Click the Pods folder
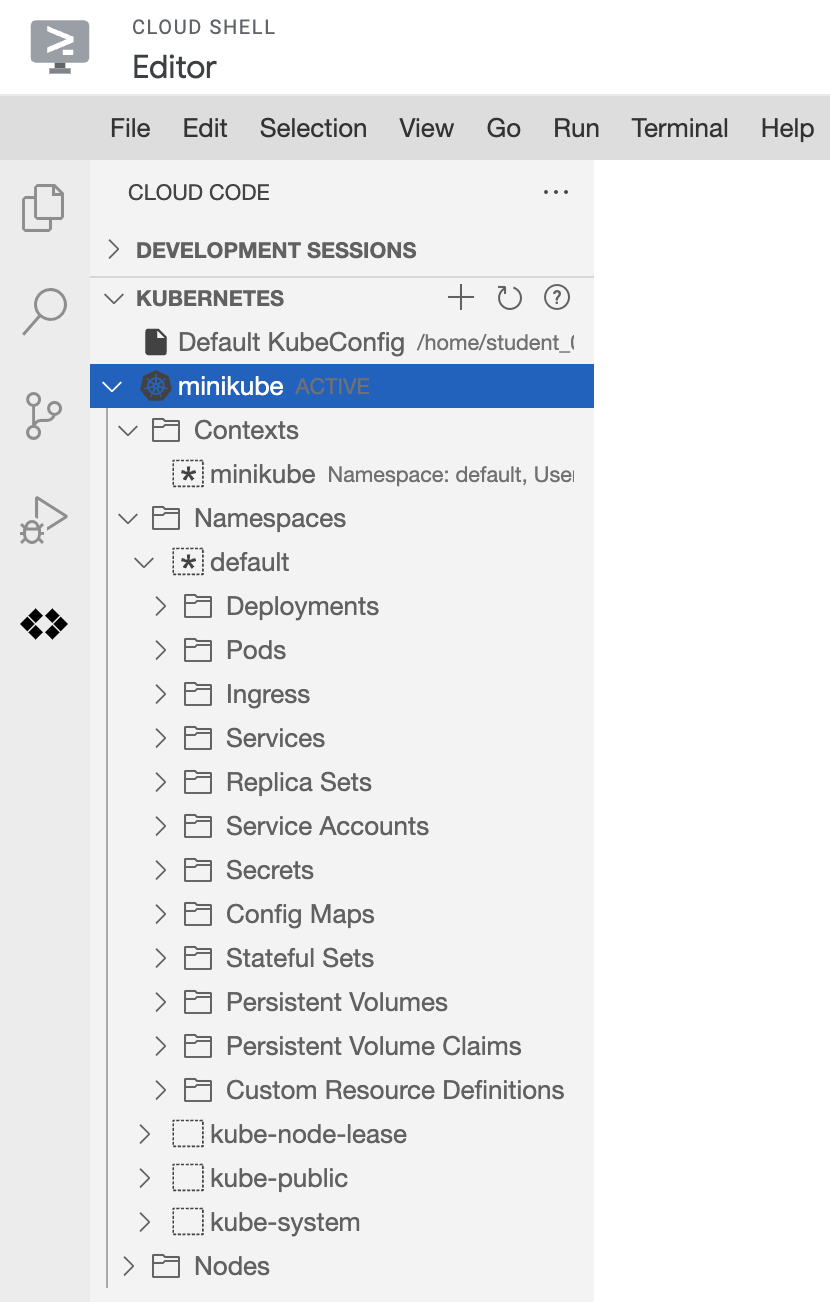 click(256, 650)
